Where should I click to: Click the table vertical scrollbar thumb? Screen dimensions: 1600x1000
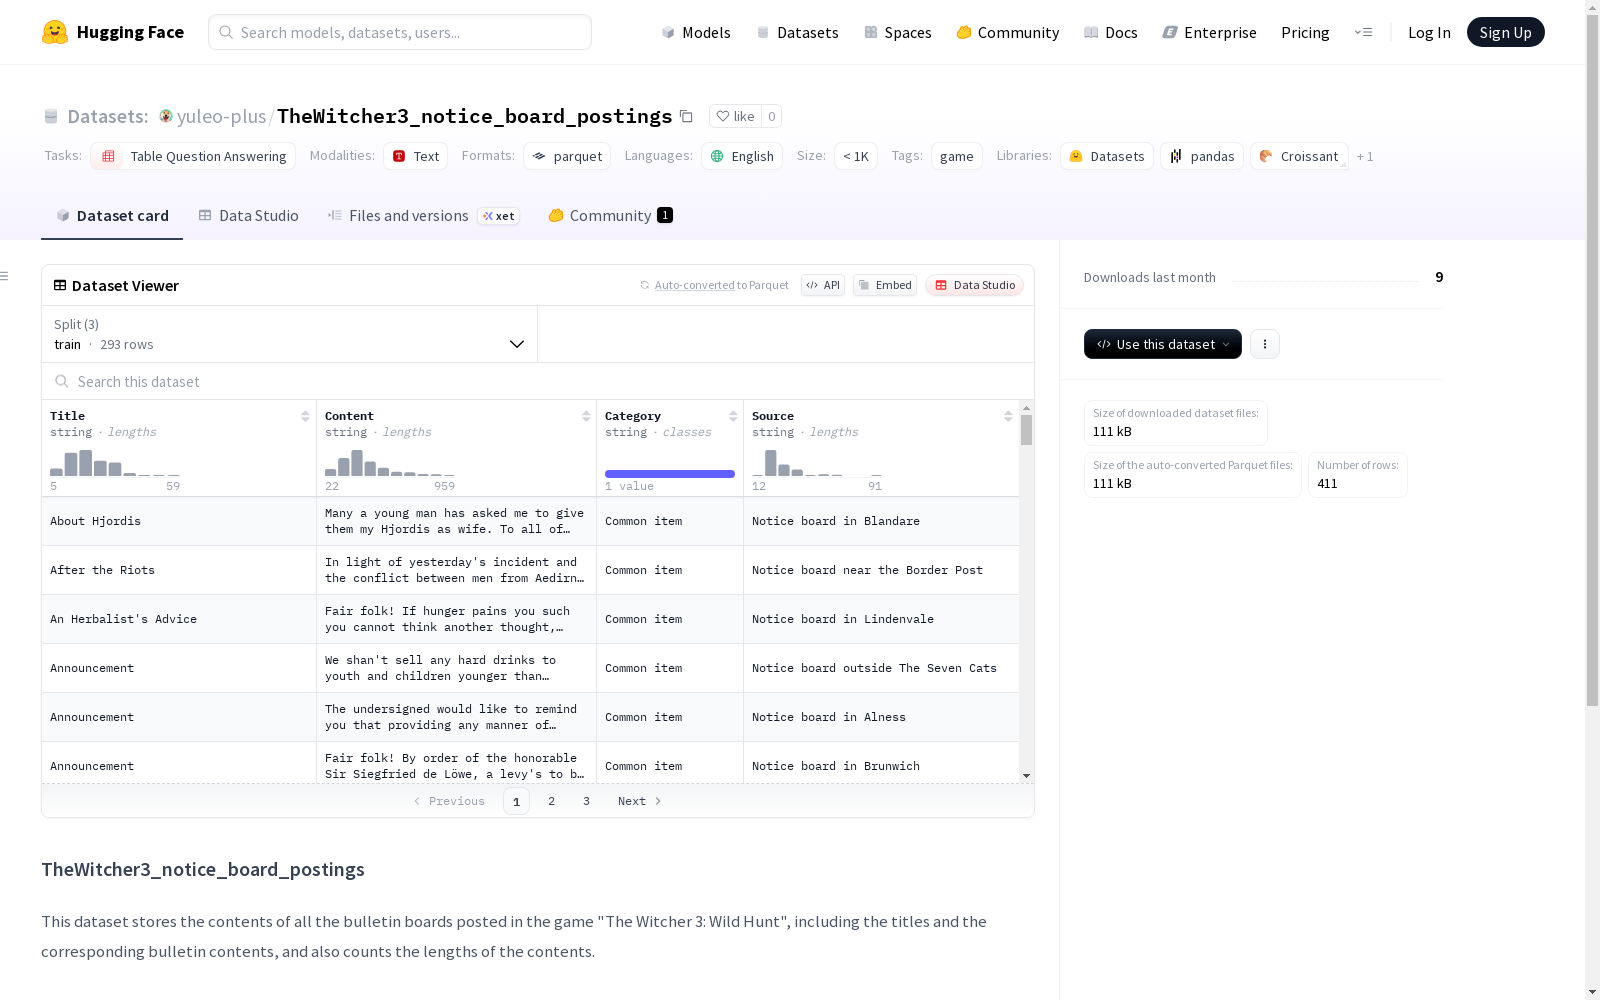tap(1026, 430)
